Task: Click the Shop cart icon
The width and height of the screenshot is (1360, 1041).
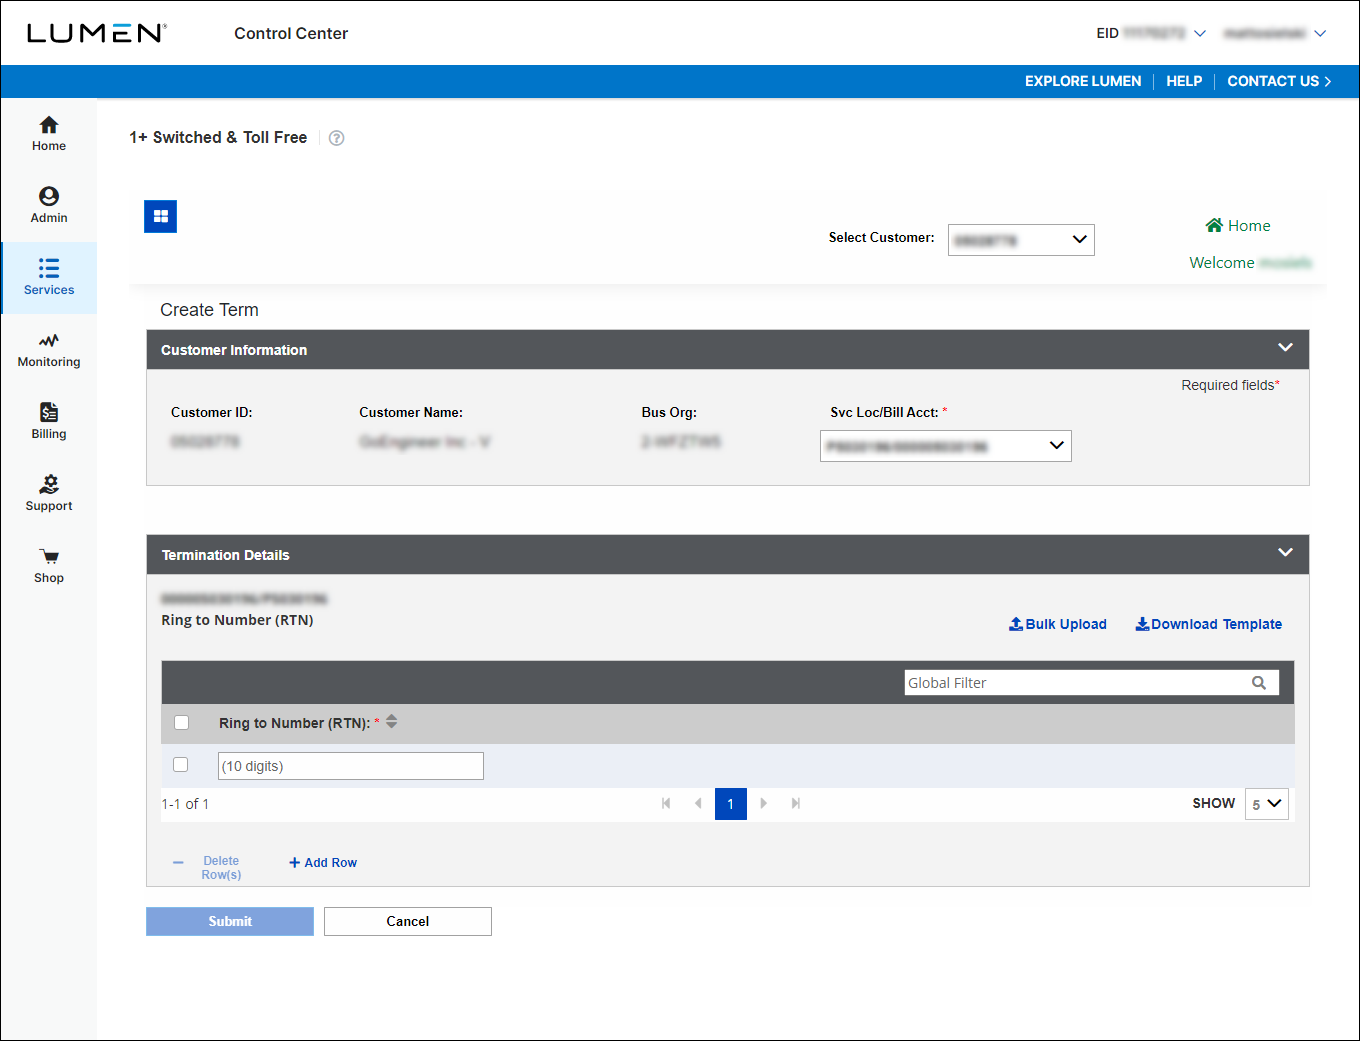Action: click(x=48, y=563)
